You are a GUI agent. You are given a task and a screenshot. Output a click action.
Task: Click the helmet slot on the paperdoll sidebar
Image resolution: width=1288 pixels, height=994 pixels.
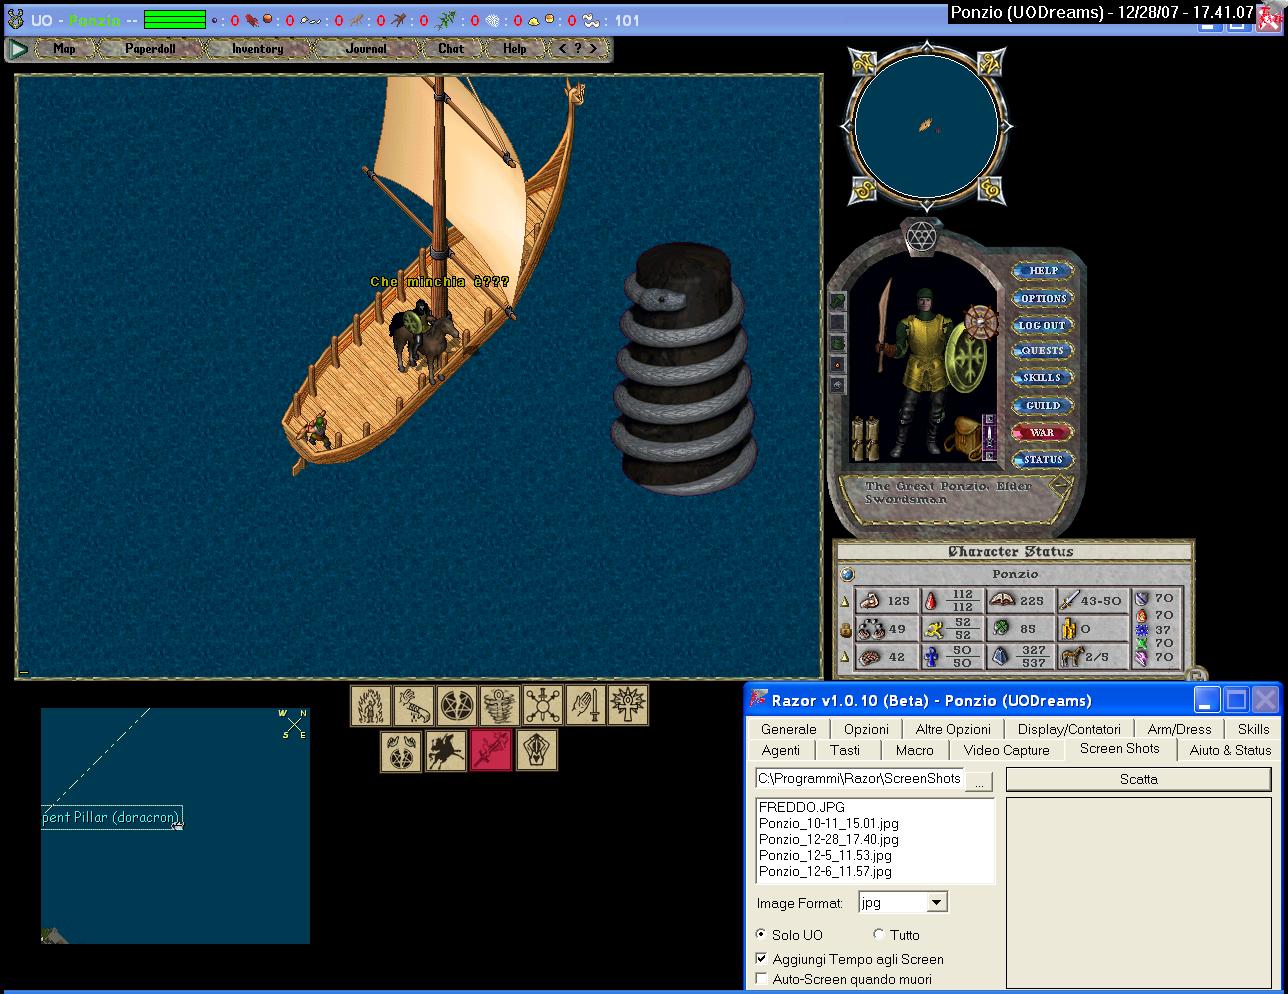[838, 300]
